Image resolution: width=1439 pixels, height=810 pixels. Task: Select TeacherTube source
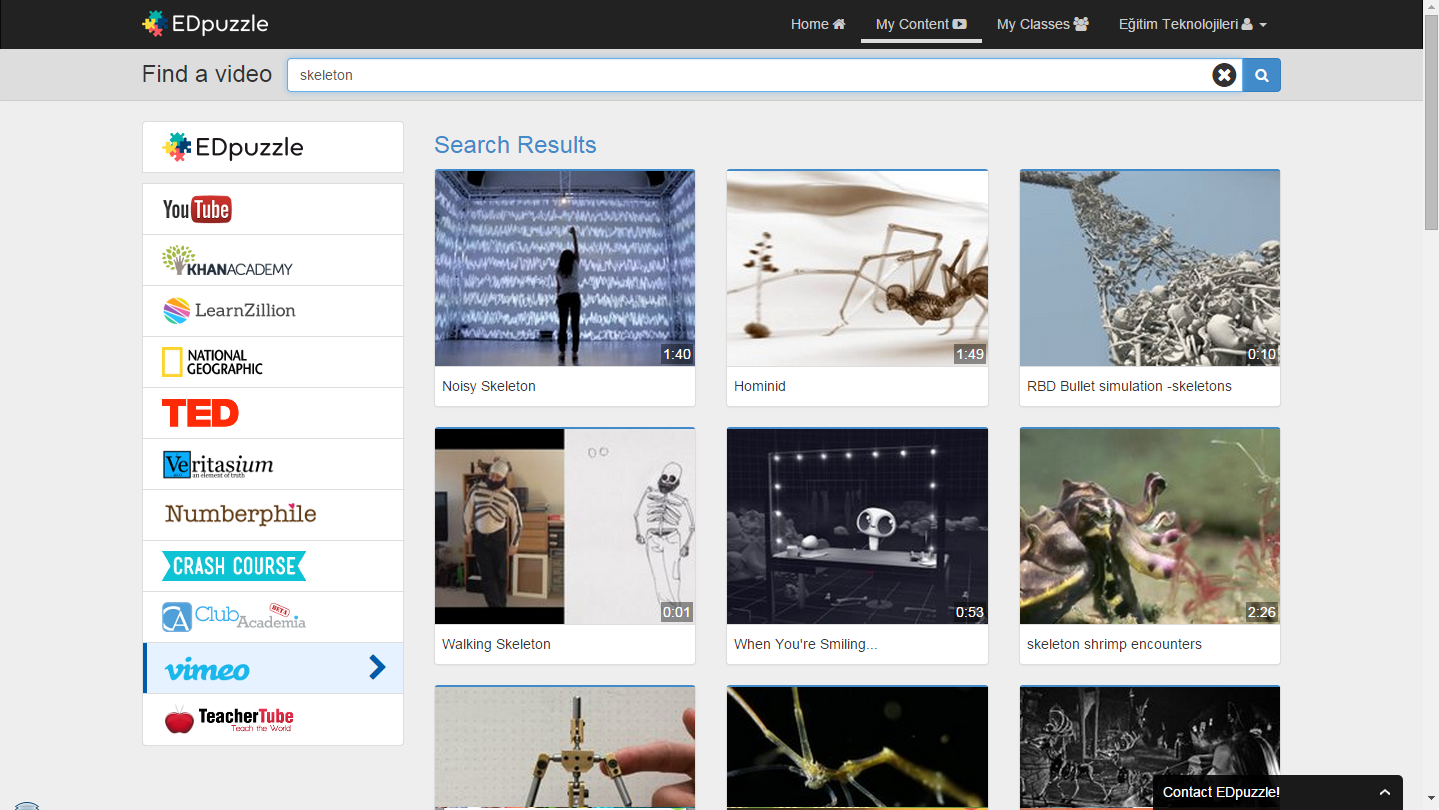pos(273,719)
